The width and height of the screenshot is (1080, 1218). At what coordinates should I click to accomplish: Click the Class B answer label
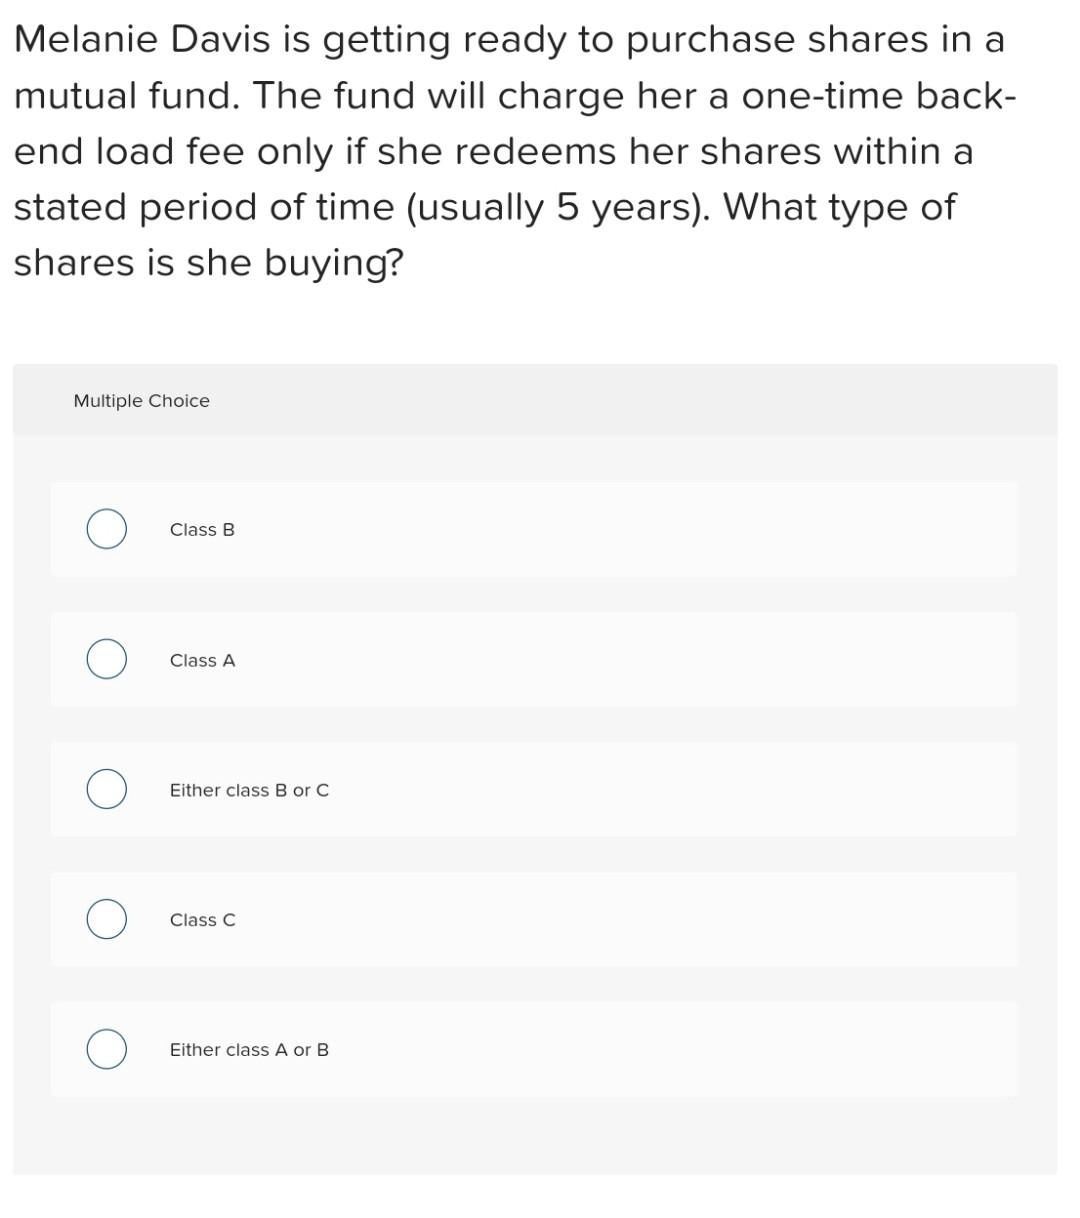click(x=201, y=529)
